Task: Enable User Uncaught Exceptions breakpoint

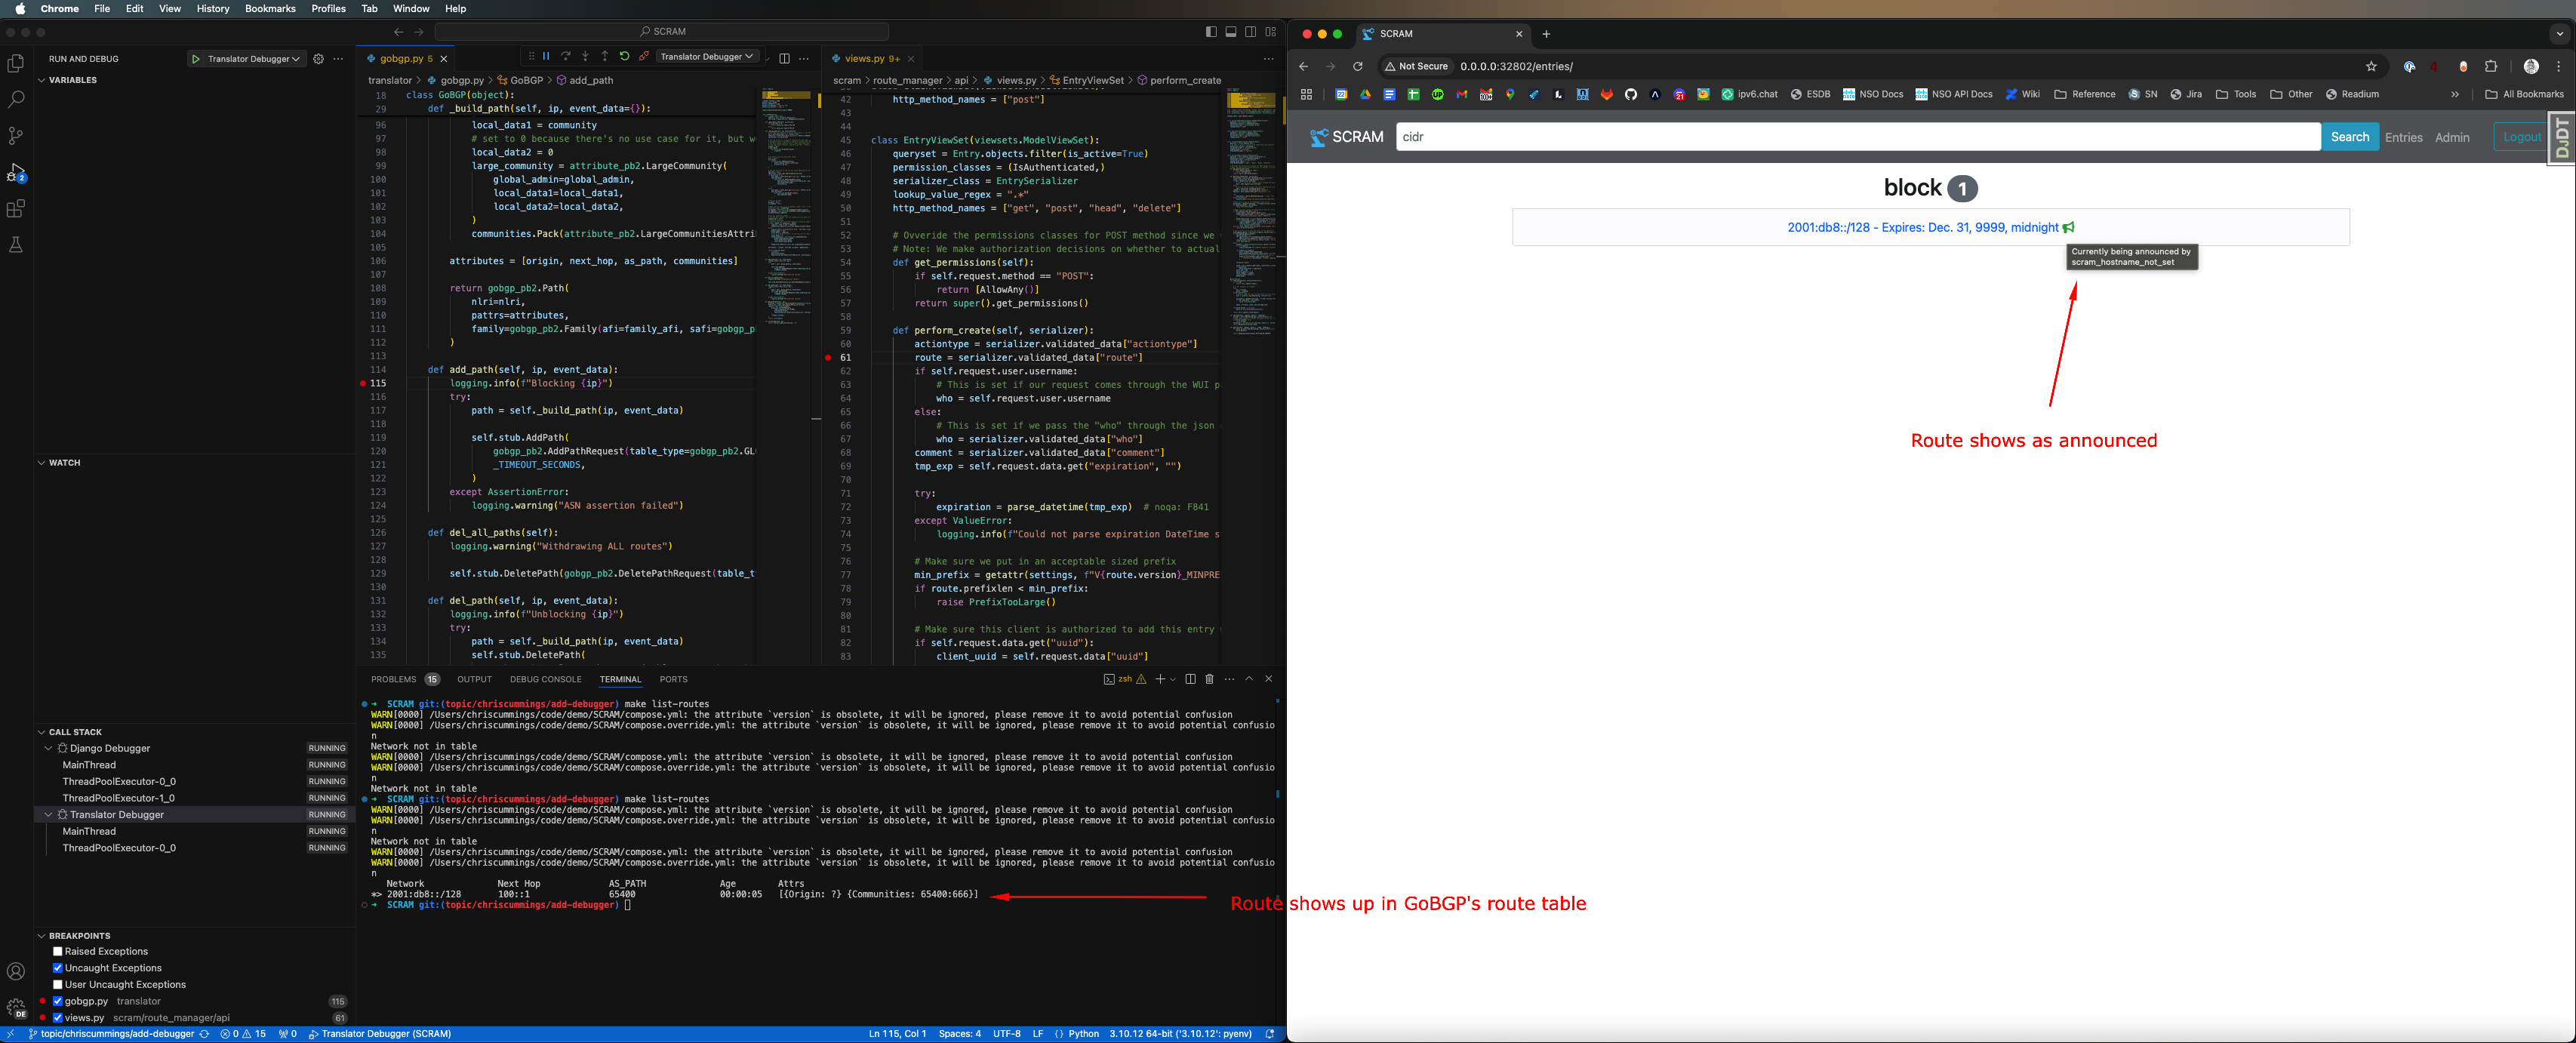Action: tap(58, 985)
